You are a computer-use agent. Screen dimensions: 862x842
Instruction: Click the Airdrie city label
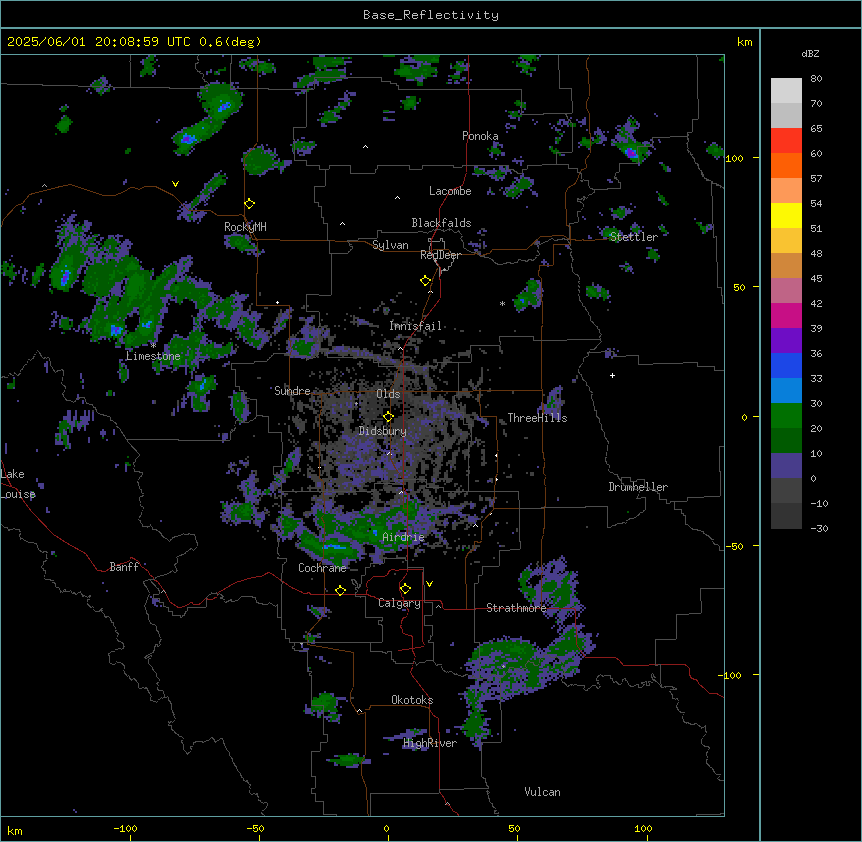404,537
